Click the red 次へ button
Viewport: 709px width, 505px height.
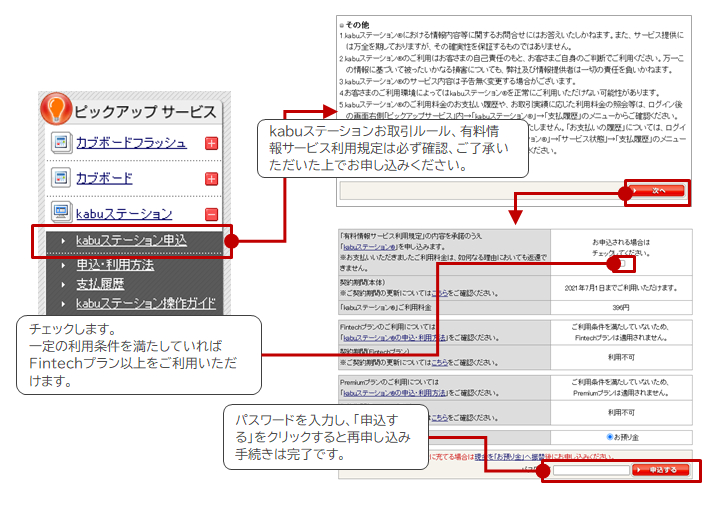click(657, 191)
